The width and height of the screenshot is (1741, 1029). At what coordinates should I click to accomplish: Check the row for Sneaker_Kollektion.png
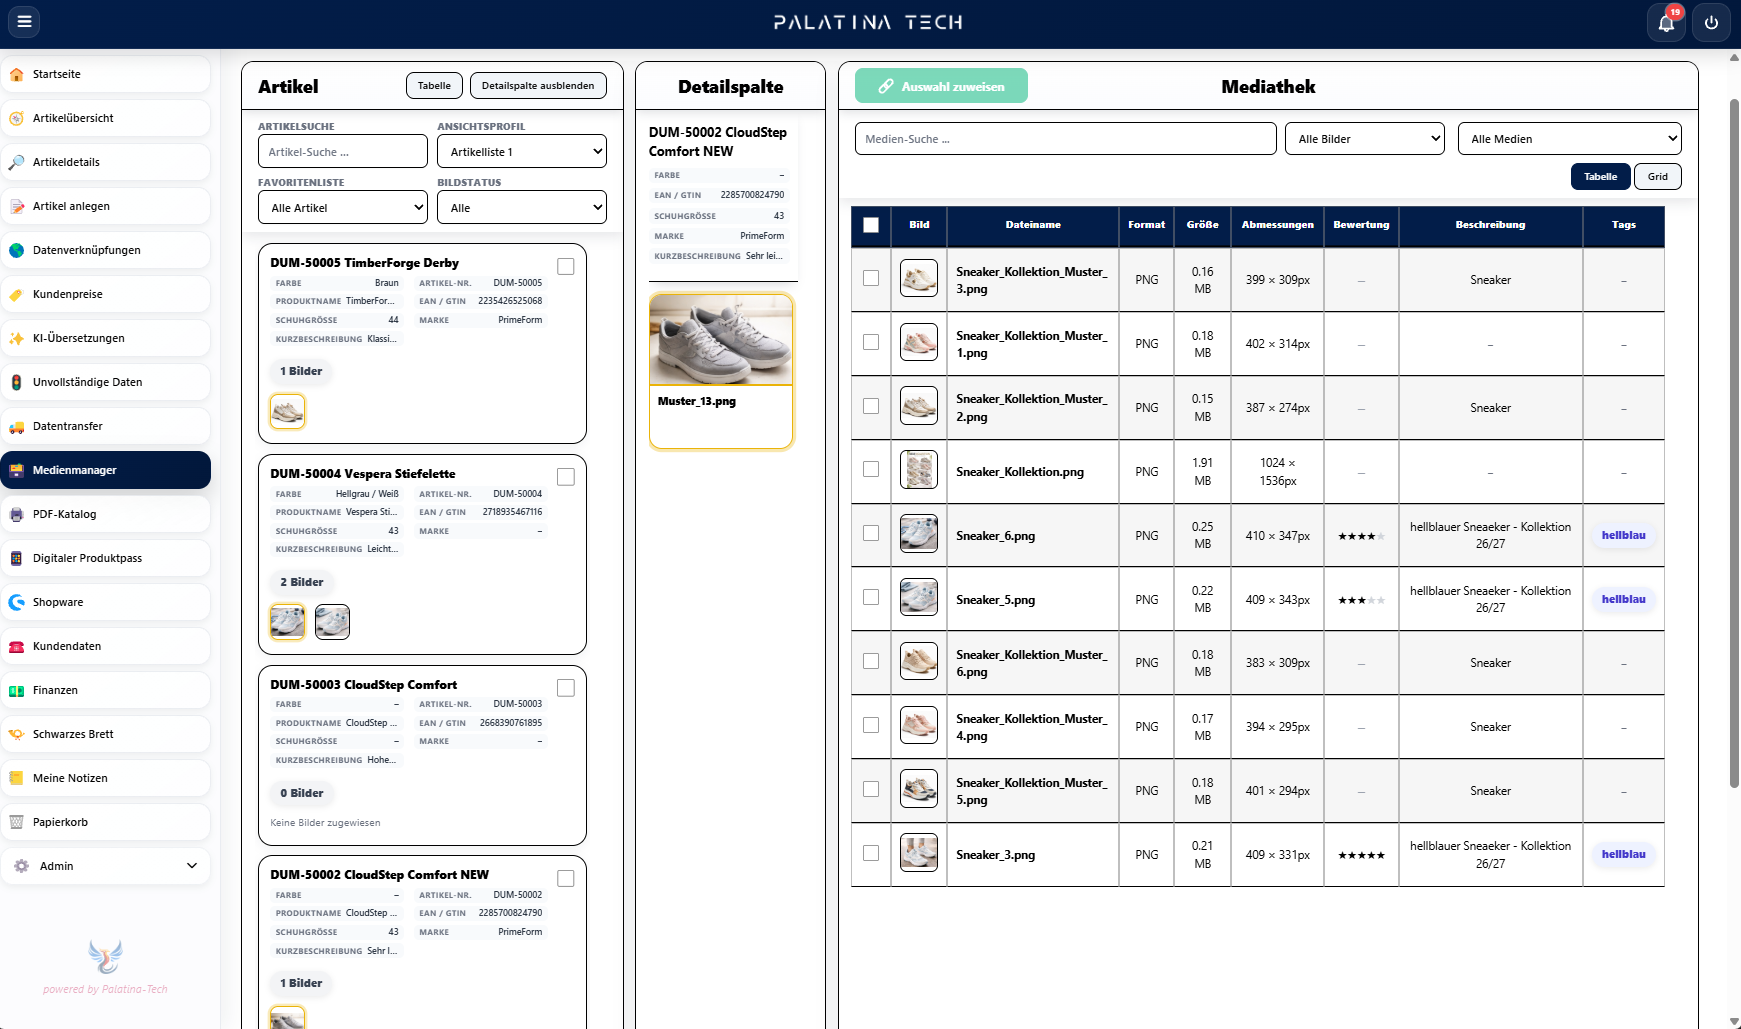click(x=871, y=469)
